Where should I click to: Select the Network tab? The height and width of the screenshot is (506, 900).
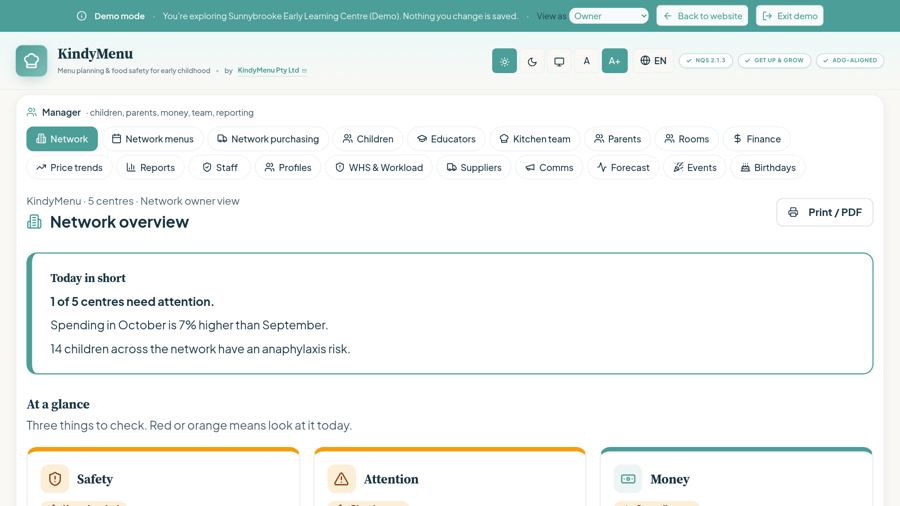(62, 139)
